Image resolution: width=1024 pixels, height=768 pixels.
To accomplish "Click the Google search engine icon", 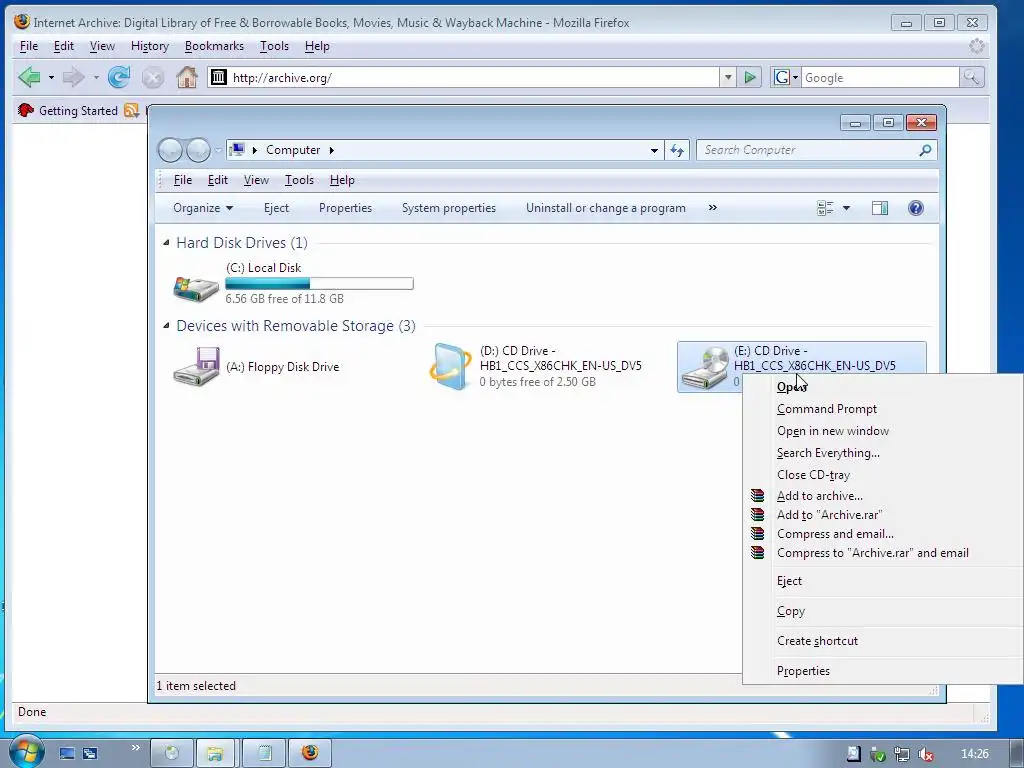I will click(781, 78).
